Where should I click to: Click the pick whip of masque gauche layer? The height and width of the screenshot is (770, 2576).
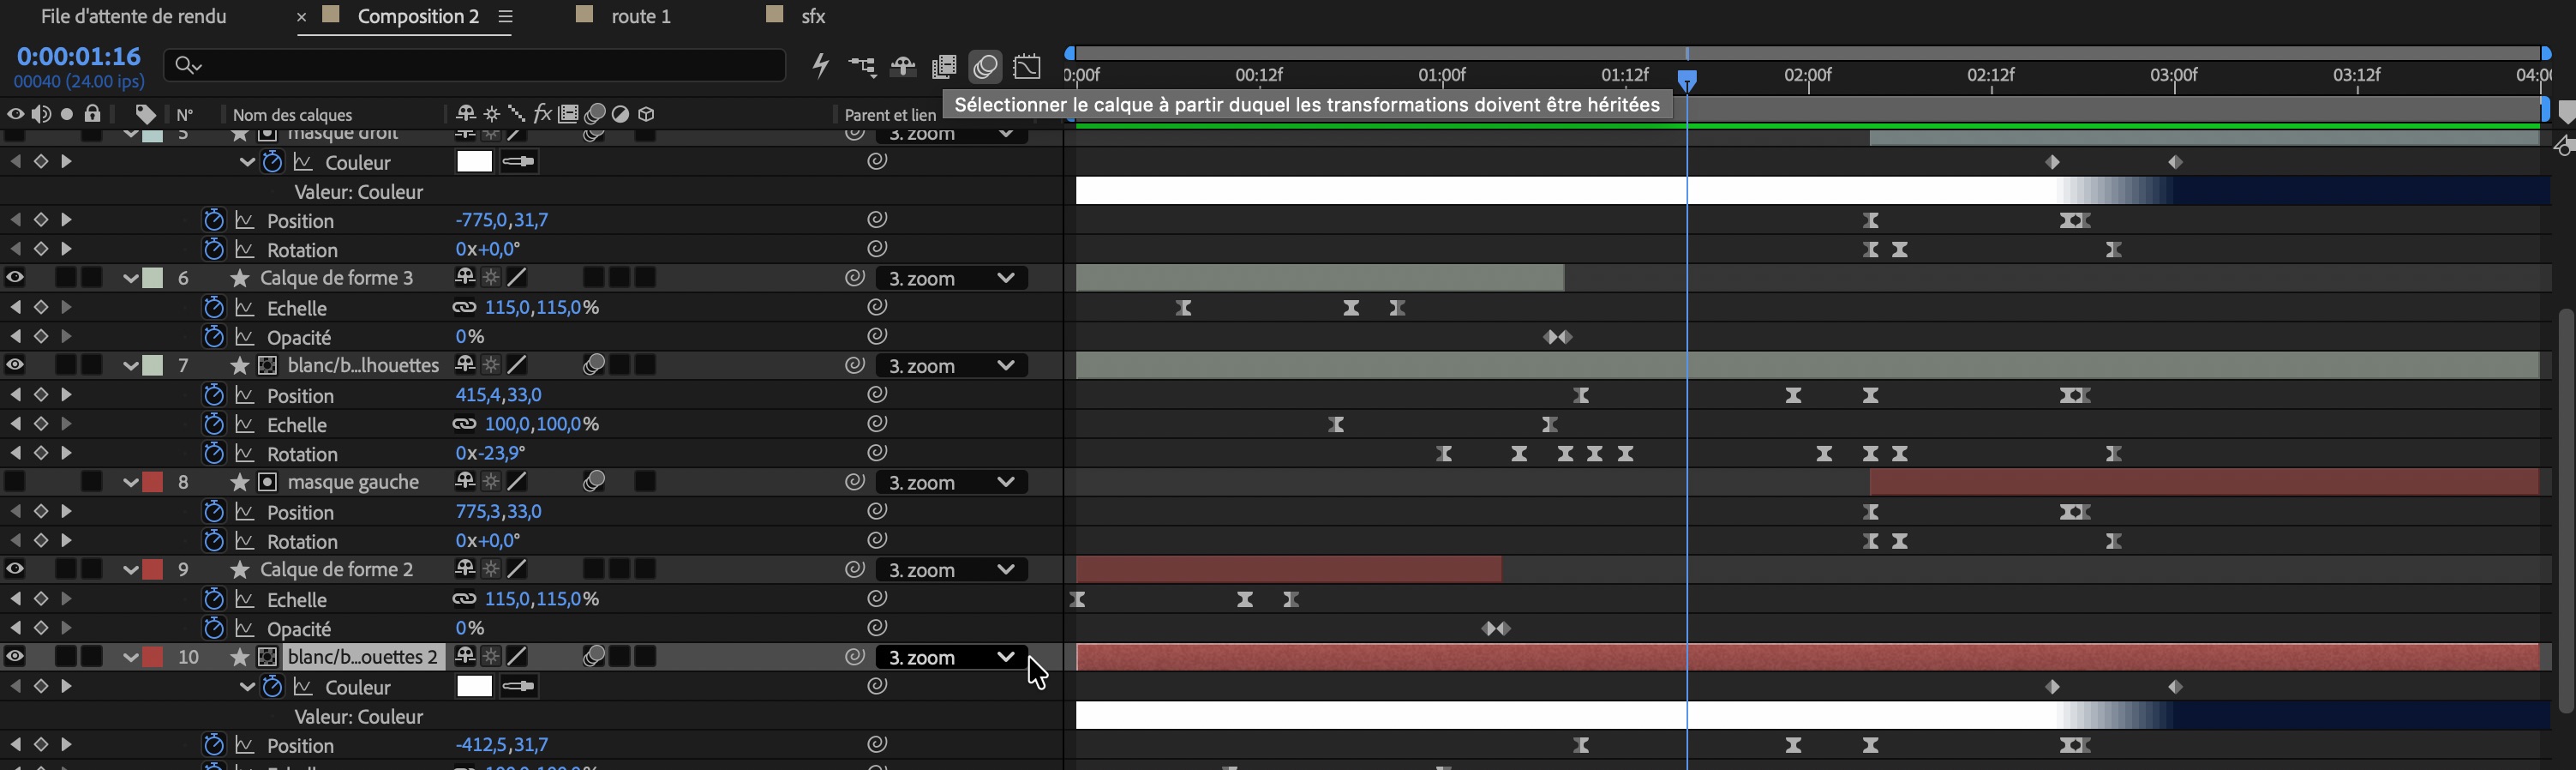(854, 482)
